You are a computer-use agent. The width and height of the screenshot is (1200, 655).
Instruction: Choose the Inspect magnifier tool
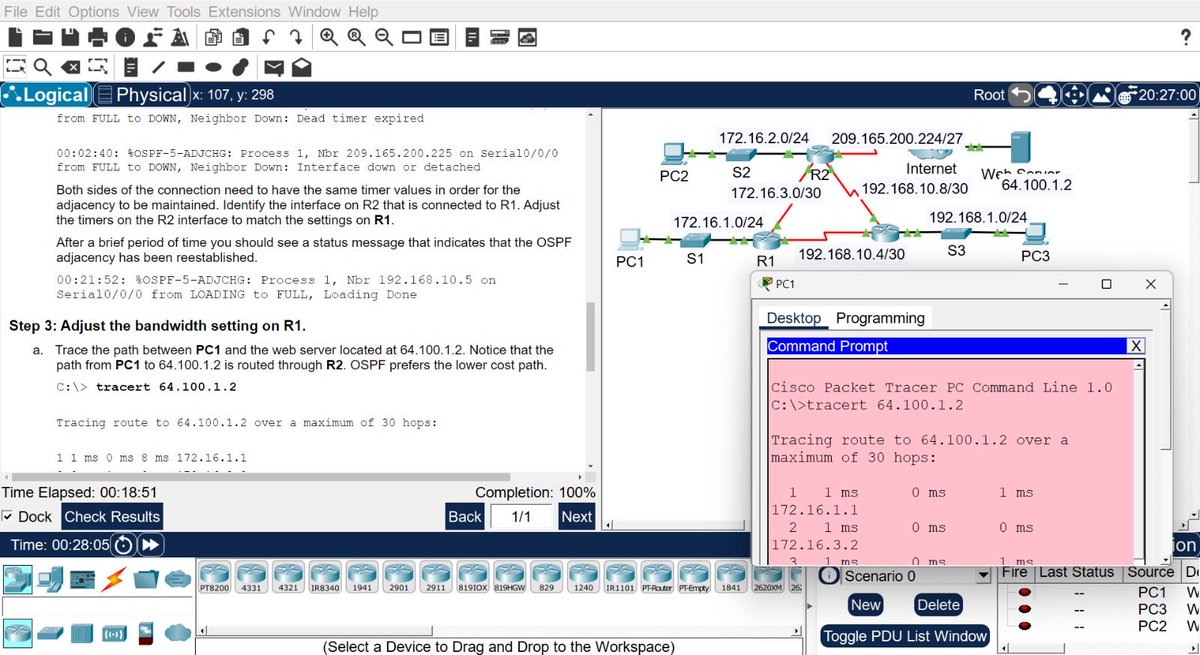(x=43, y=67)
